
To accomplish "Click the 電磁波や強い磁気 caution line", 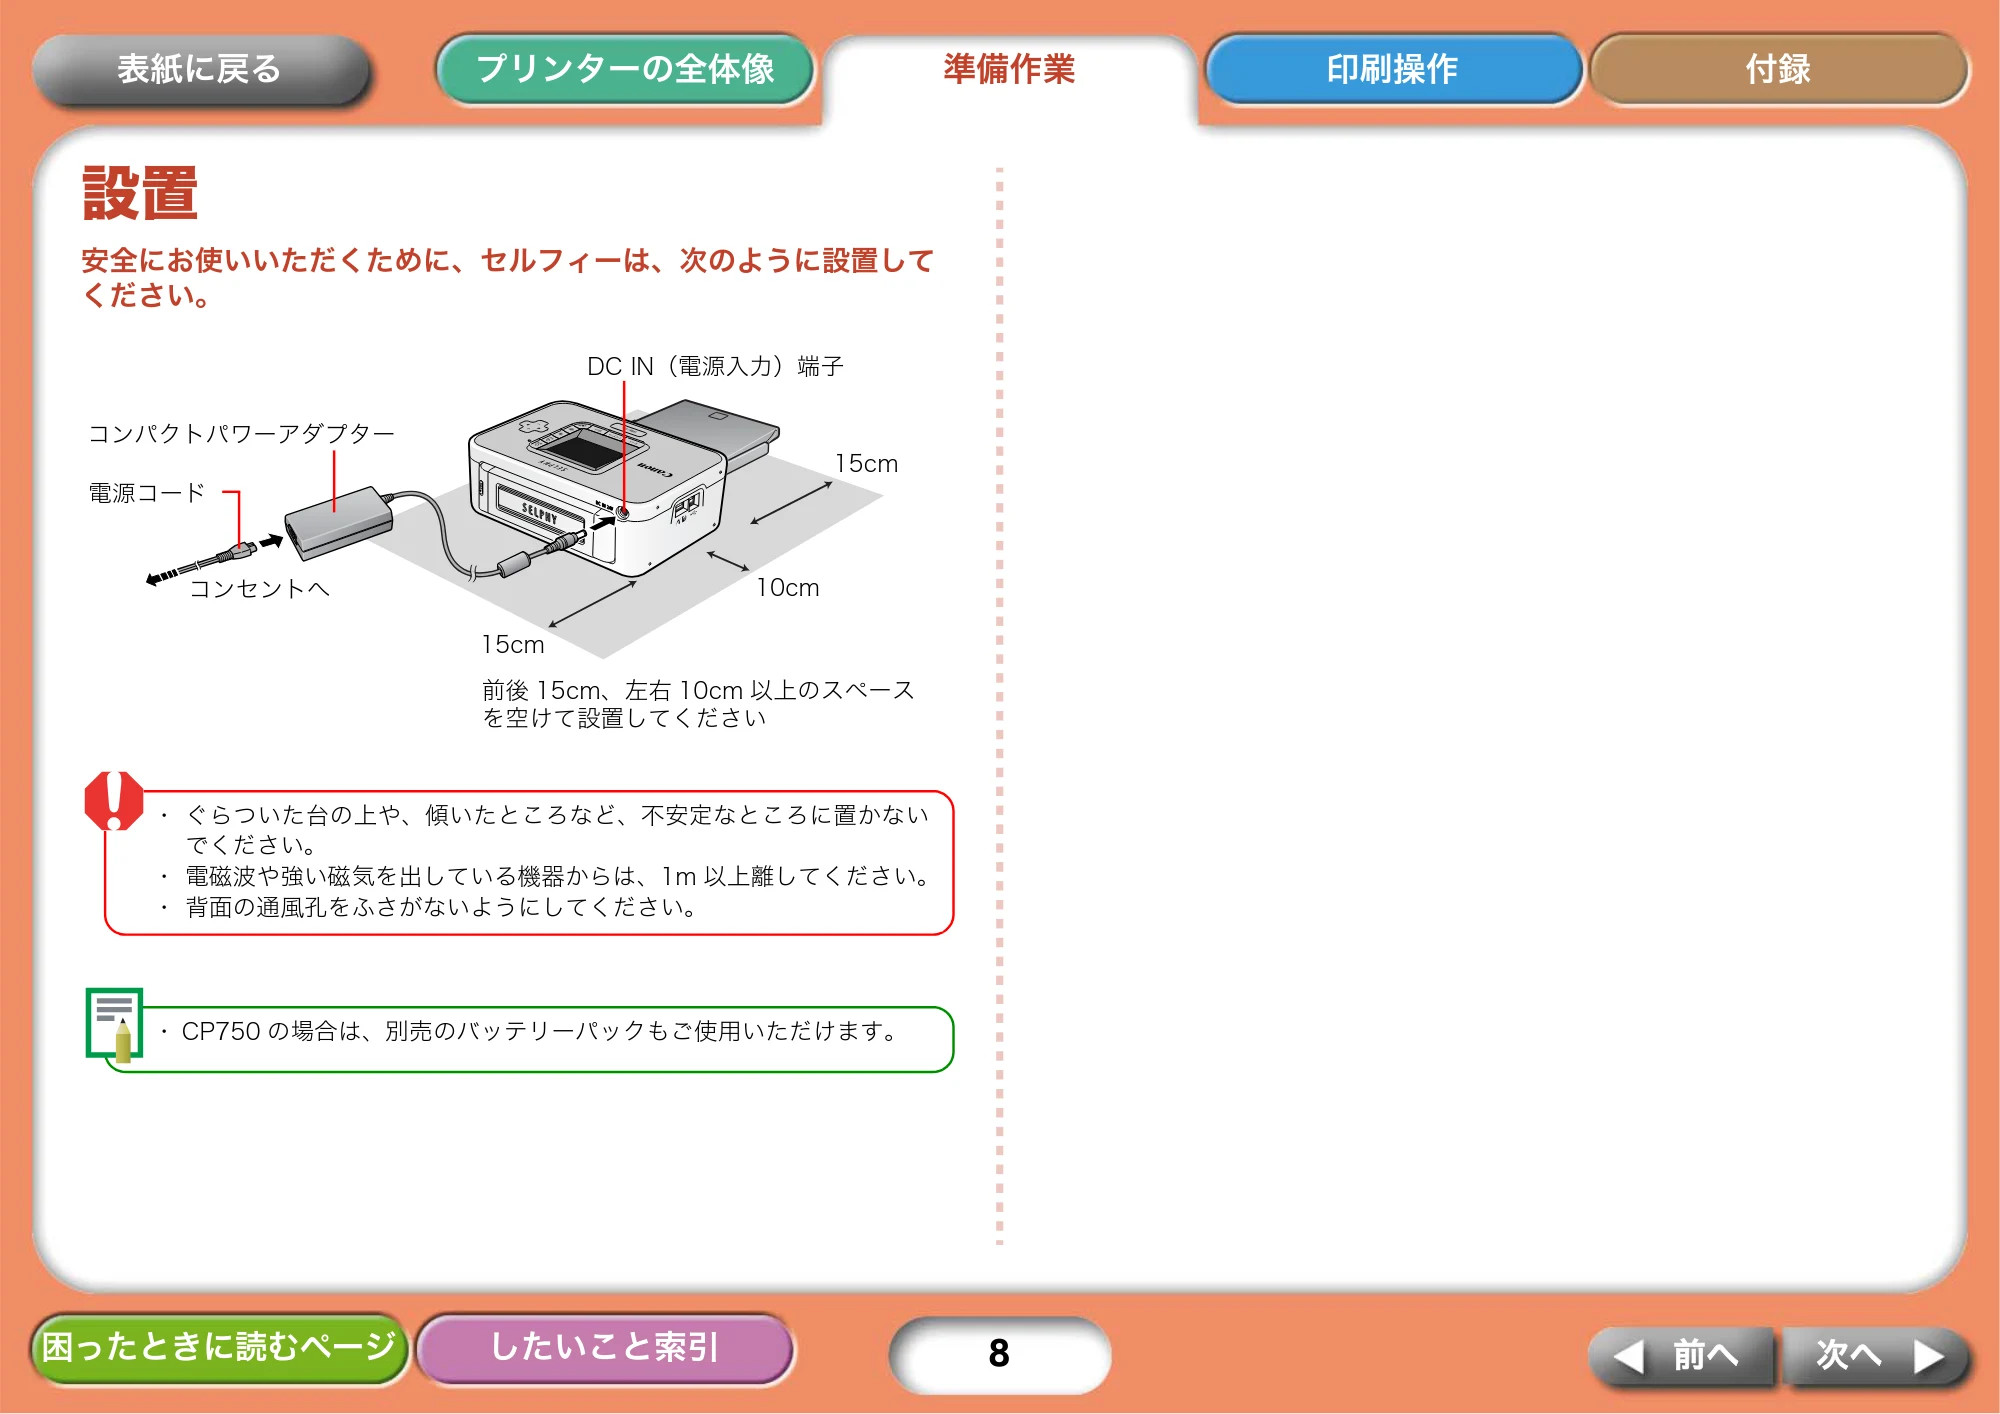I will [558, 876].
